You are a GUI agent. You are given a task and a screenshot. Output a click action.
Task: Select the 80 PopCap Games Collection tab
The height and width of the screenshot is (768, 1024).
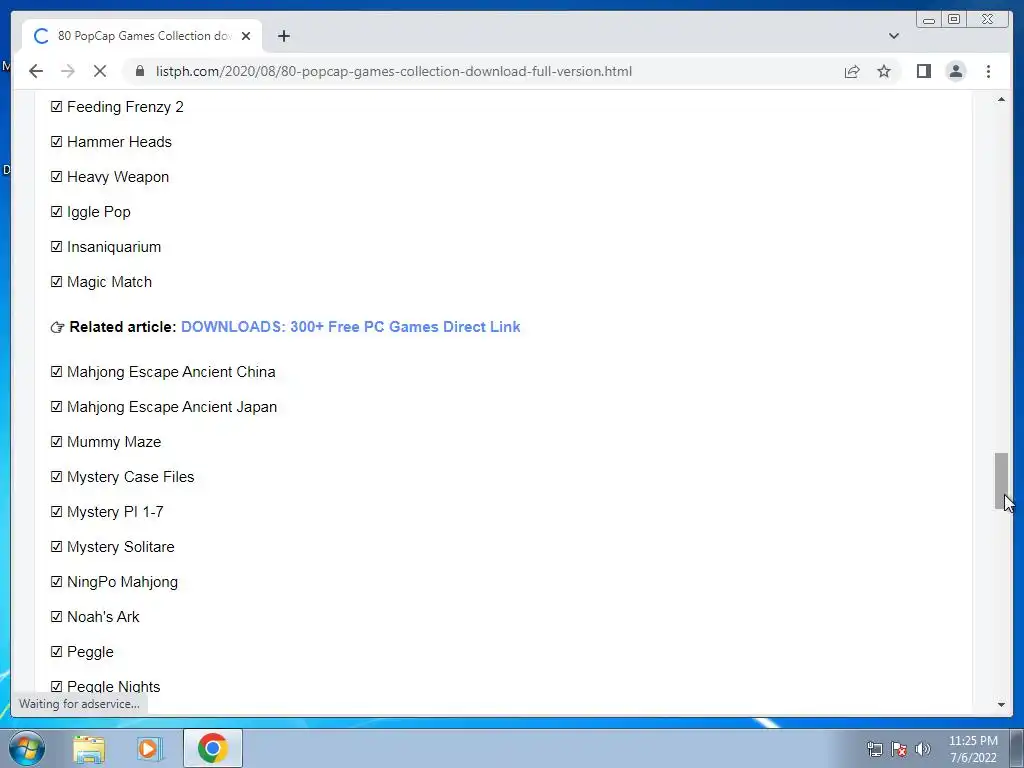click(x=142, y=36)
